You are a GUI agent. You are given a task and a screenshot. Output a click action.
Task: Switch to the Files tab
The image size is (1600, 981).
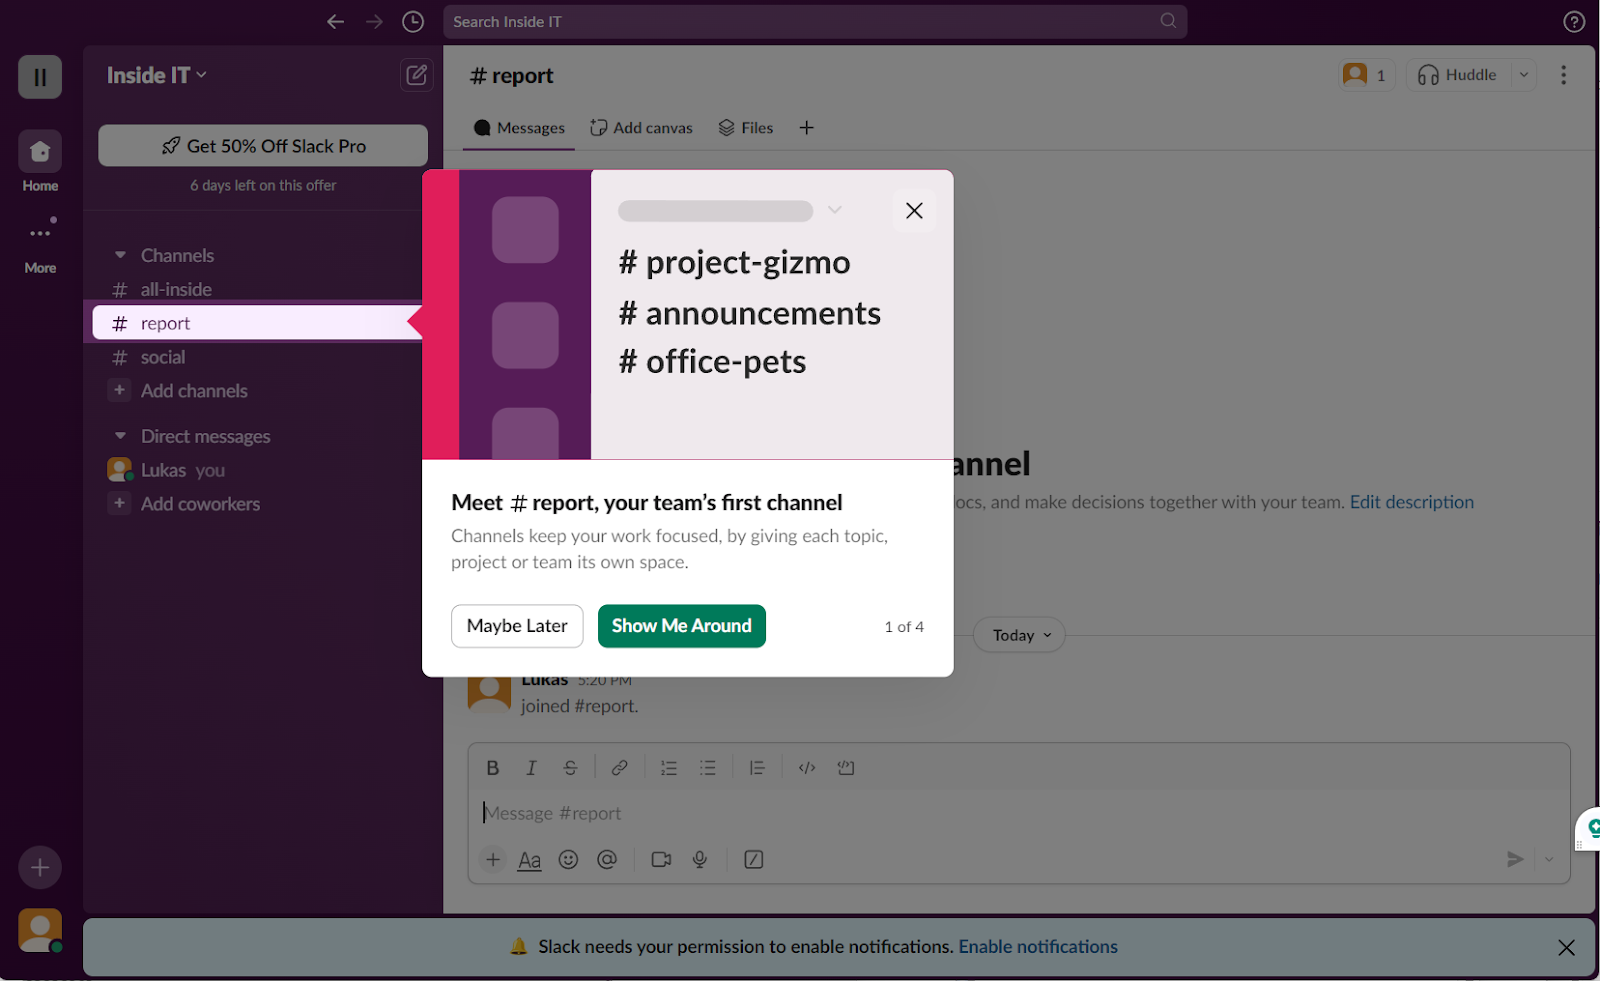[x=745, y=127]
